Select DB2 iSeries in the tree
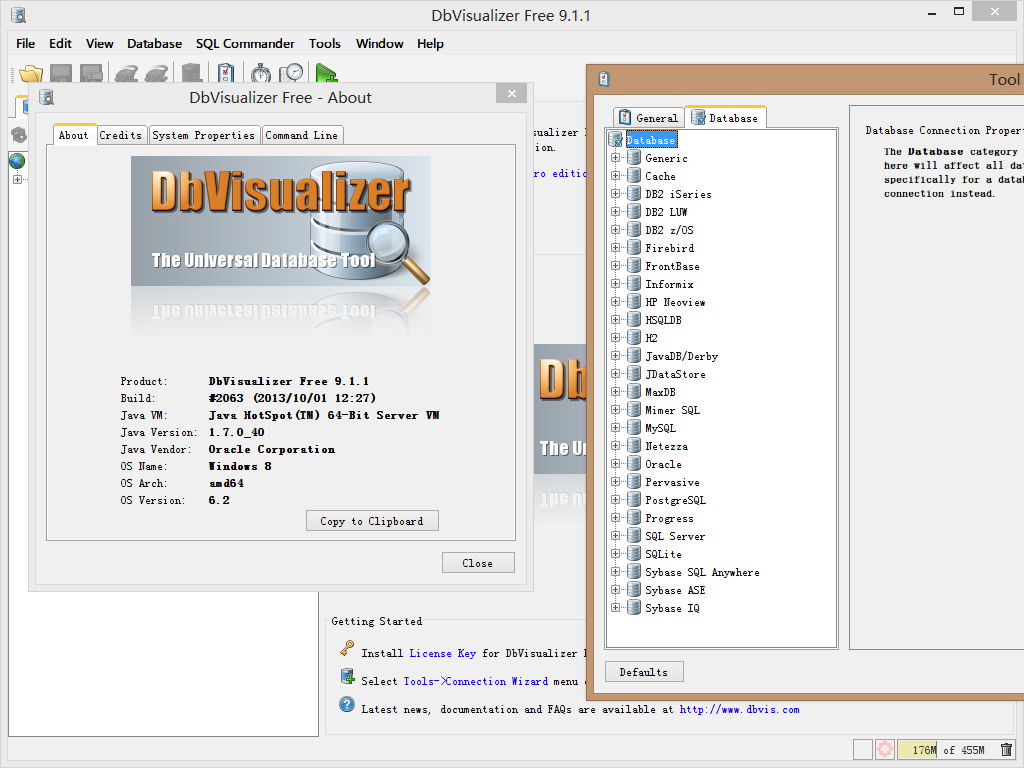The width and height of the screenshot is (1024, 768). click(679, 194)
